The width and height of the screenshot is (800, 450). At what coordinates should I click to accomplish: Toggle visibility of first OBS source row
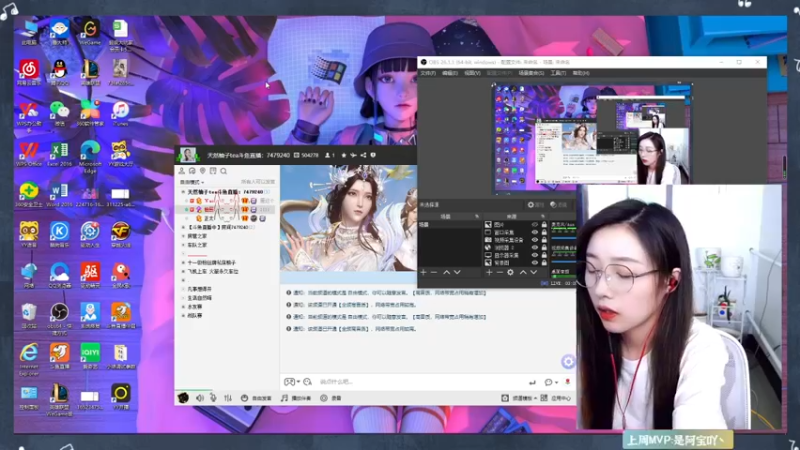pyautogui.click(x=535, y=224)
